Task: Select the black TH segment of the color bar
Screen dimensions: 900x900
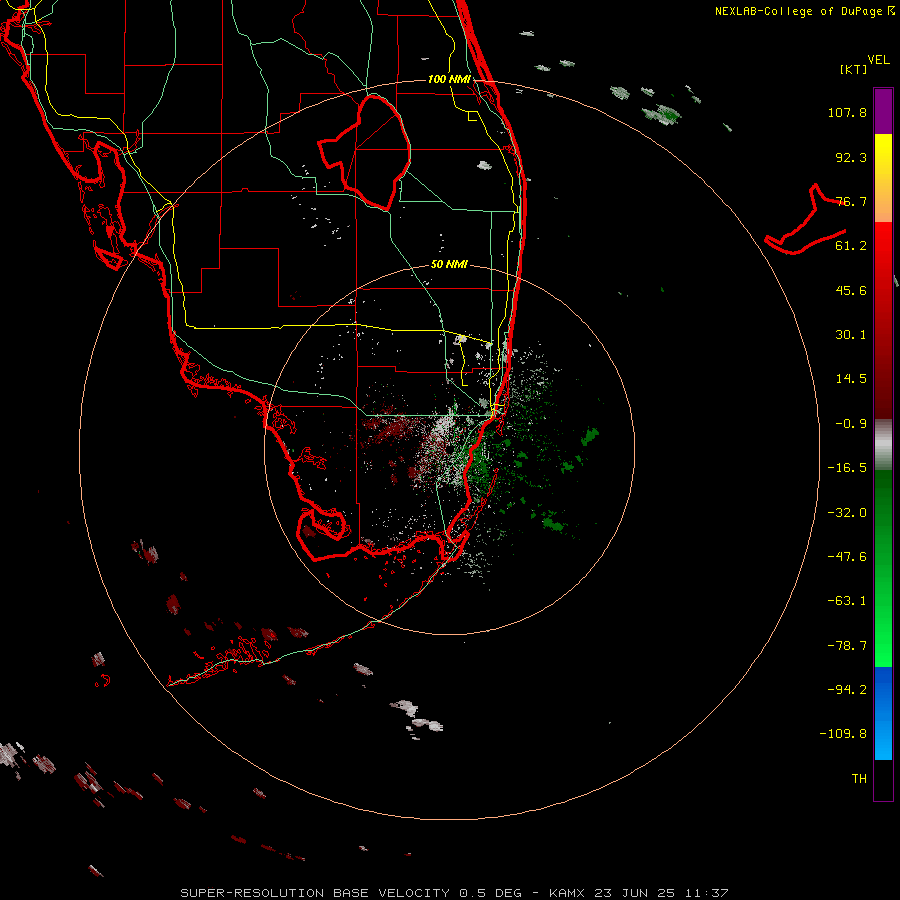Action: 883,779
